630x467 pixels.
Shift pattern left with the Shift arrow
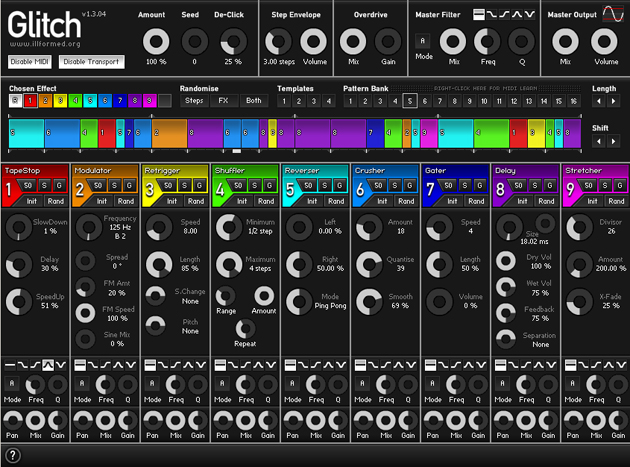[599, 141]
